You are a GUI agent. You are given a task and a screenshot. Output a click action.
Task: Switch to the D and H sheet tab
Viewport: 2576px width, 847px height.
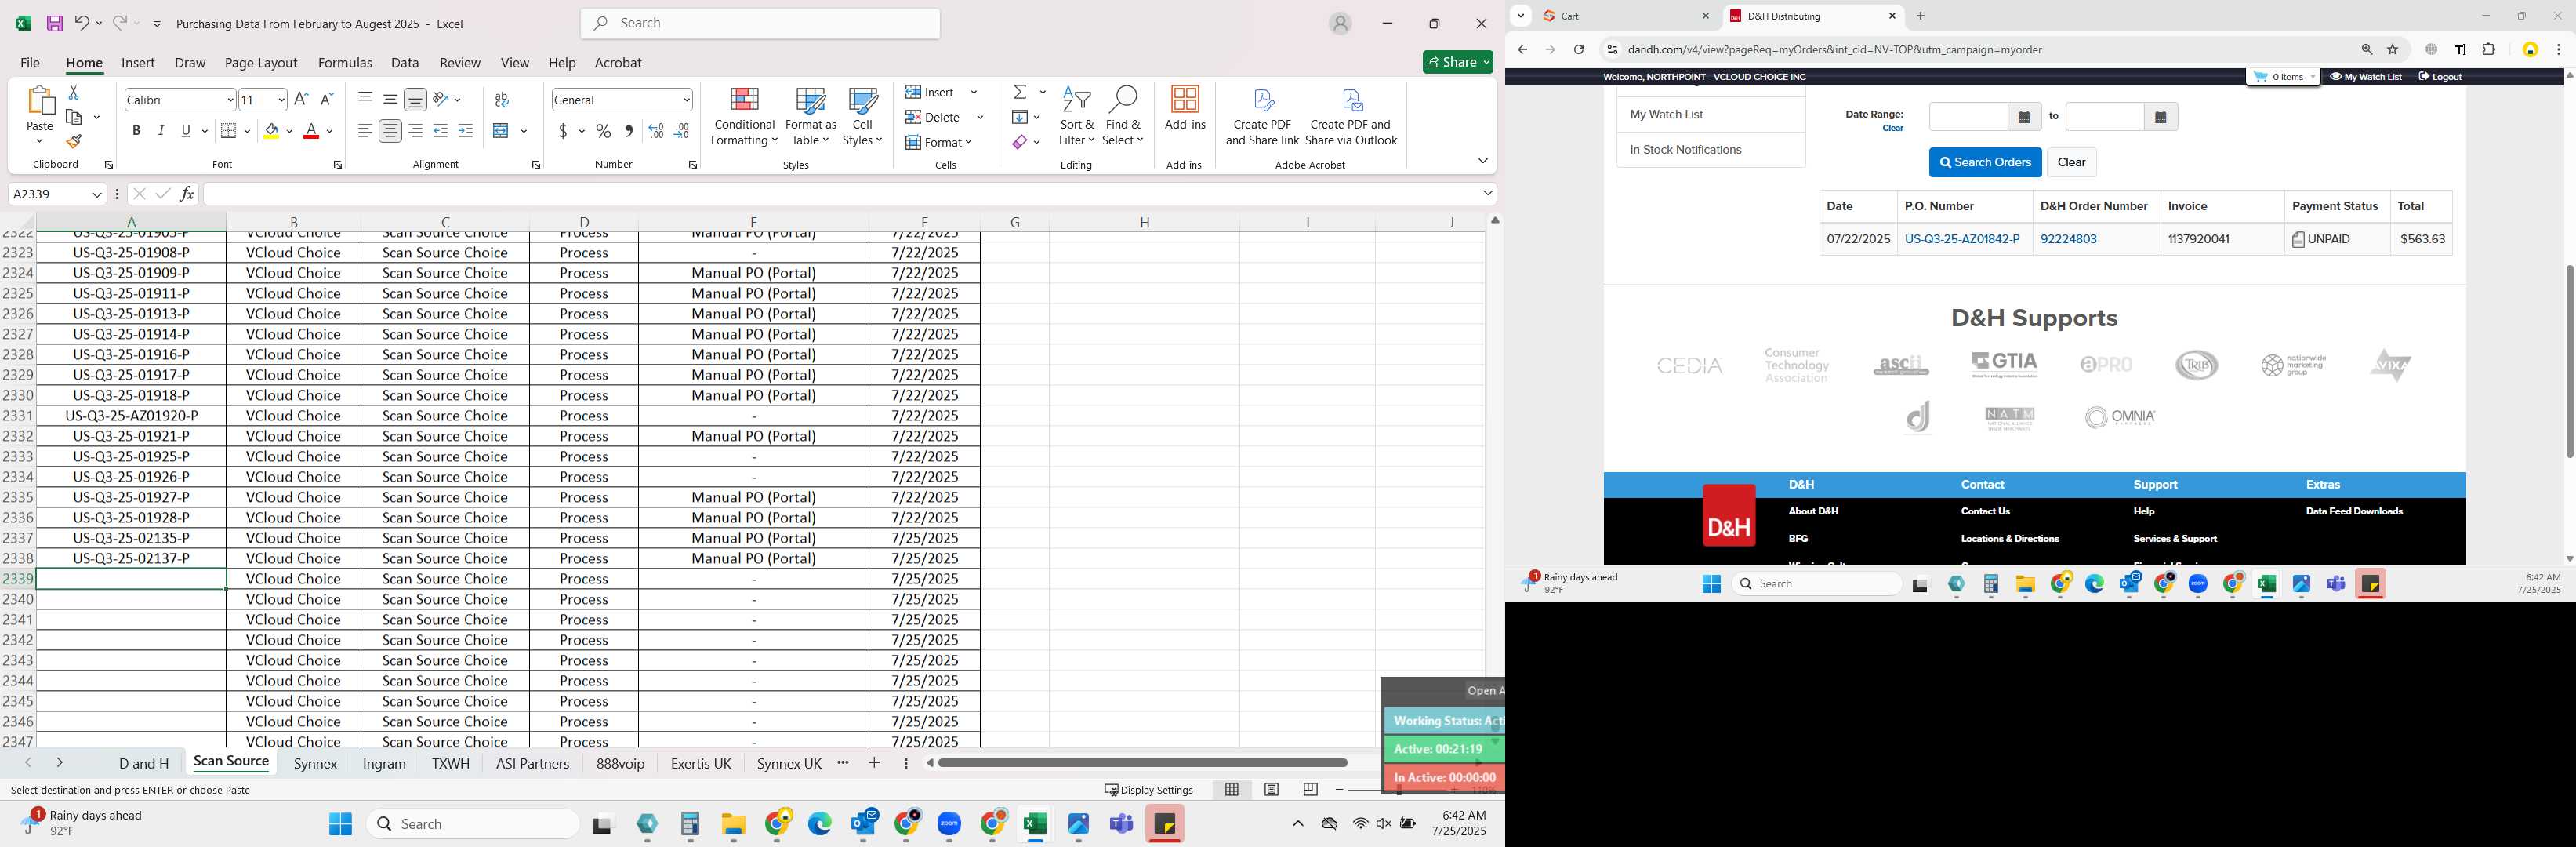pyautogui.click(x=144, y=763)
